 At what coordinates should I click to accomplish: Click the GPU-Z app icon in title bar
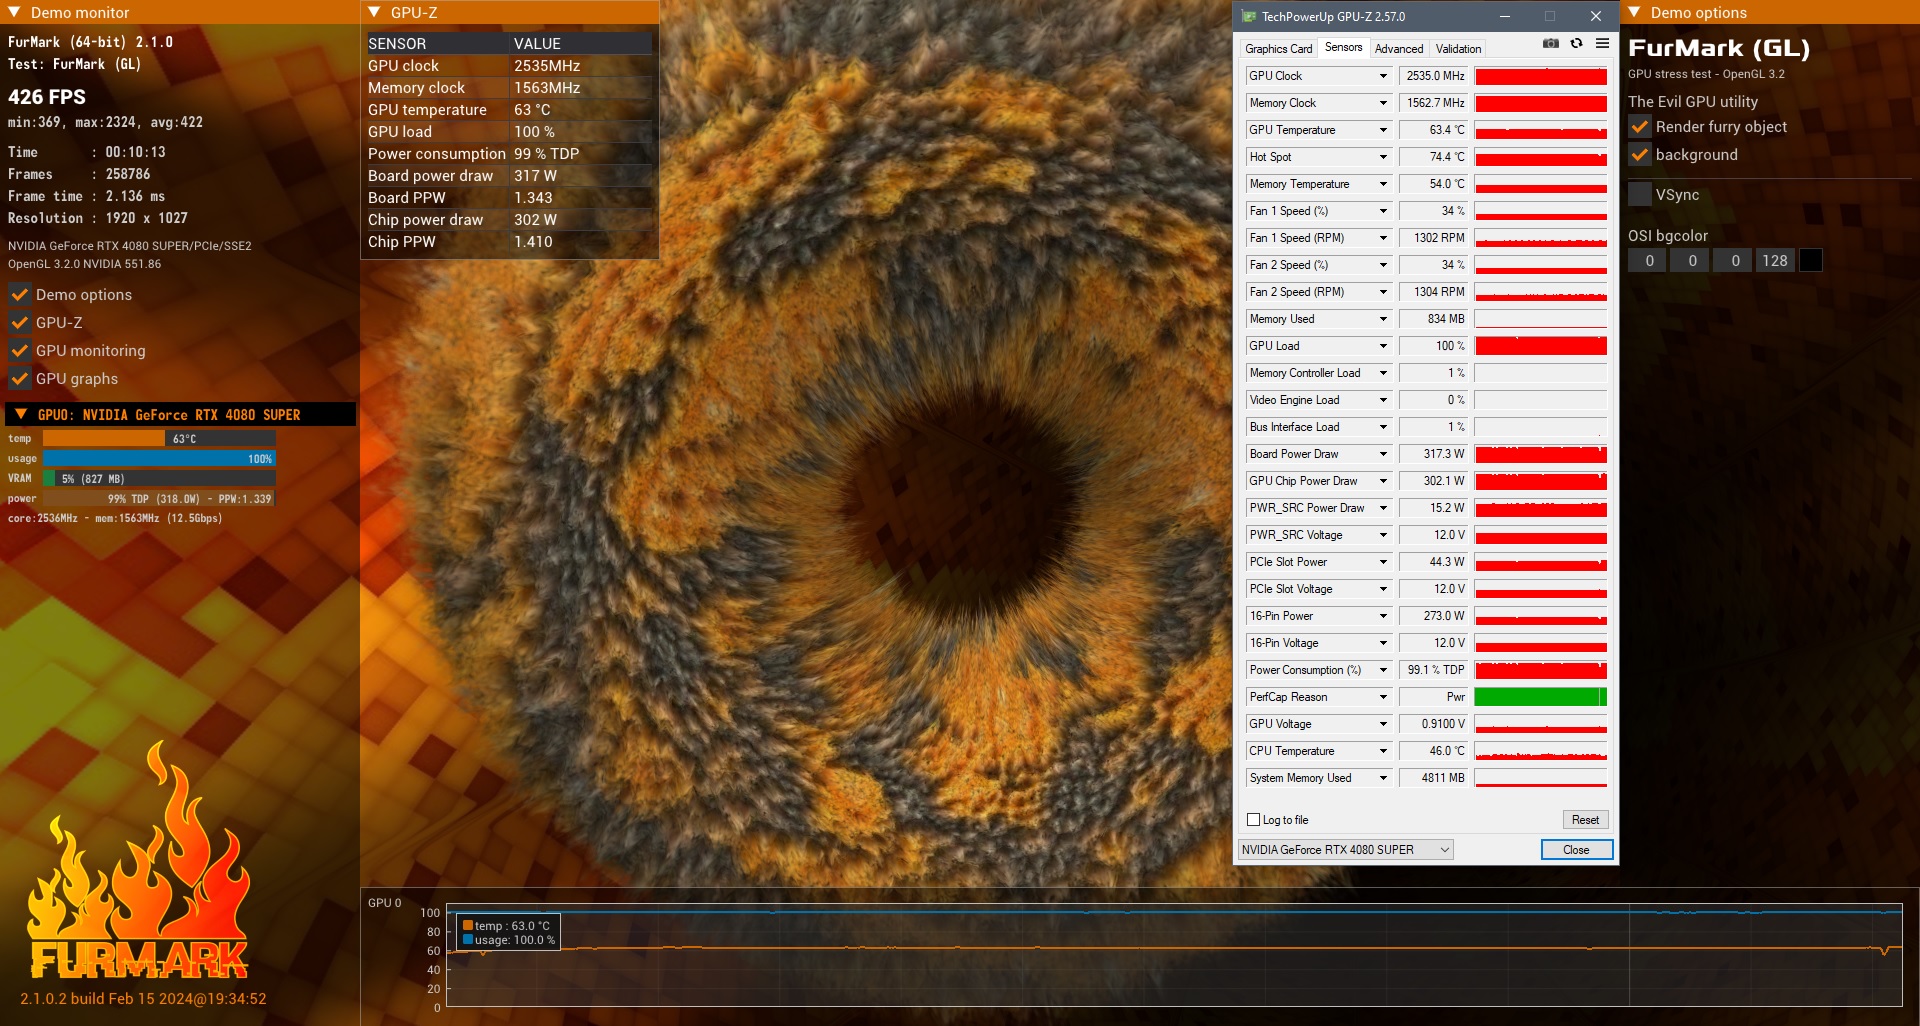[1248, 16]
